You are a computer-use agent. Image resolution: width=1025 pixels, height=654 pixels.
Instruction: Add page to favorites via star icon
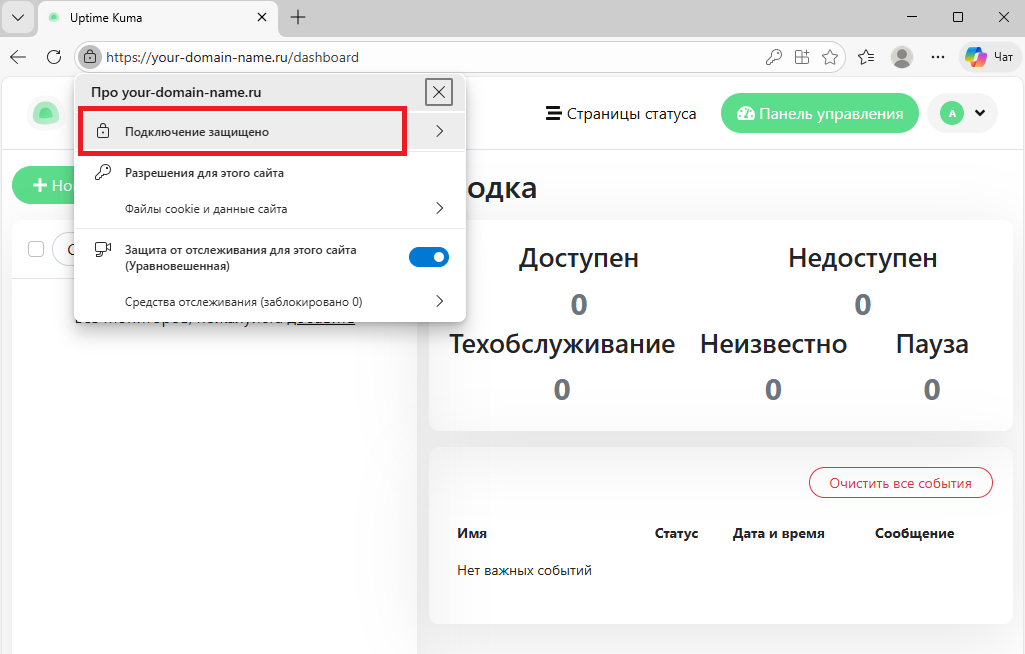[831, 57]
